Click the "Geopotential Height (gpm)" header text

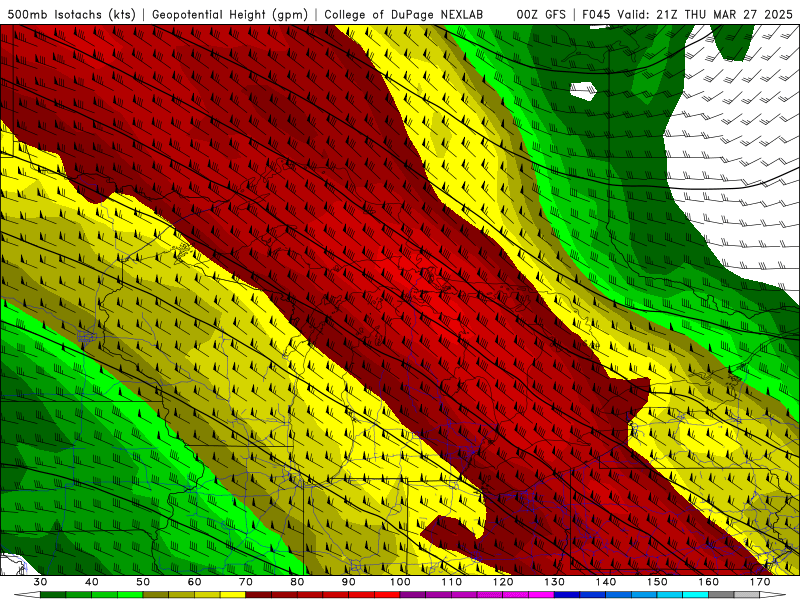(x=230, y=14)
